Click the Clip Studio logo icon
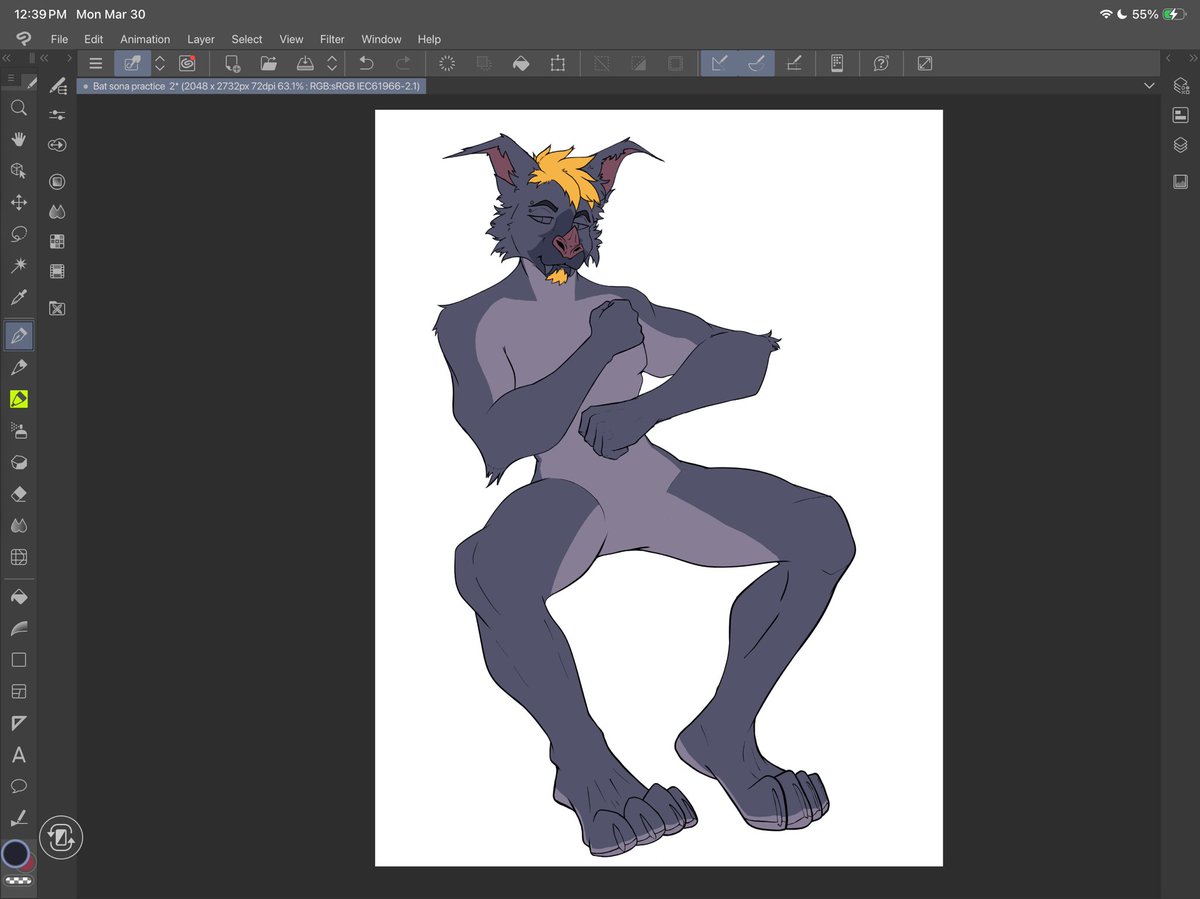The height and width of the screenshot is (899, 1200). [23, 39]
